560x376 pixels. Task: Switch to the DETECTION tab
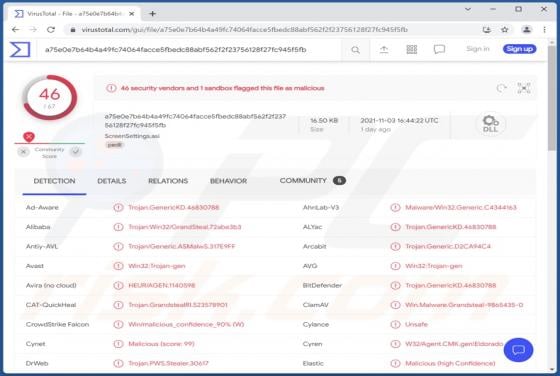pyautogui.click(x=54, y=181)
